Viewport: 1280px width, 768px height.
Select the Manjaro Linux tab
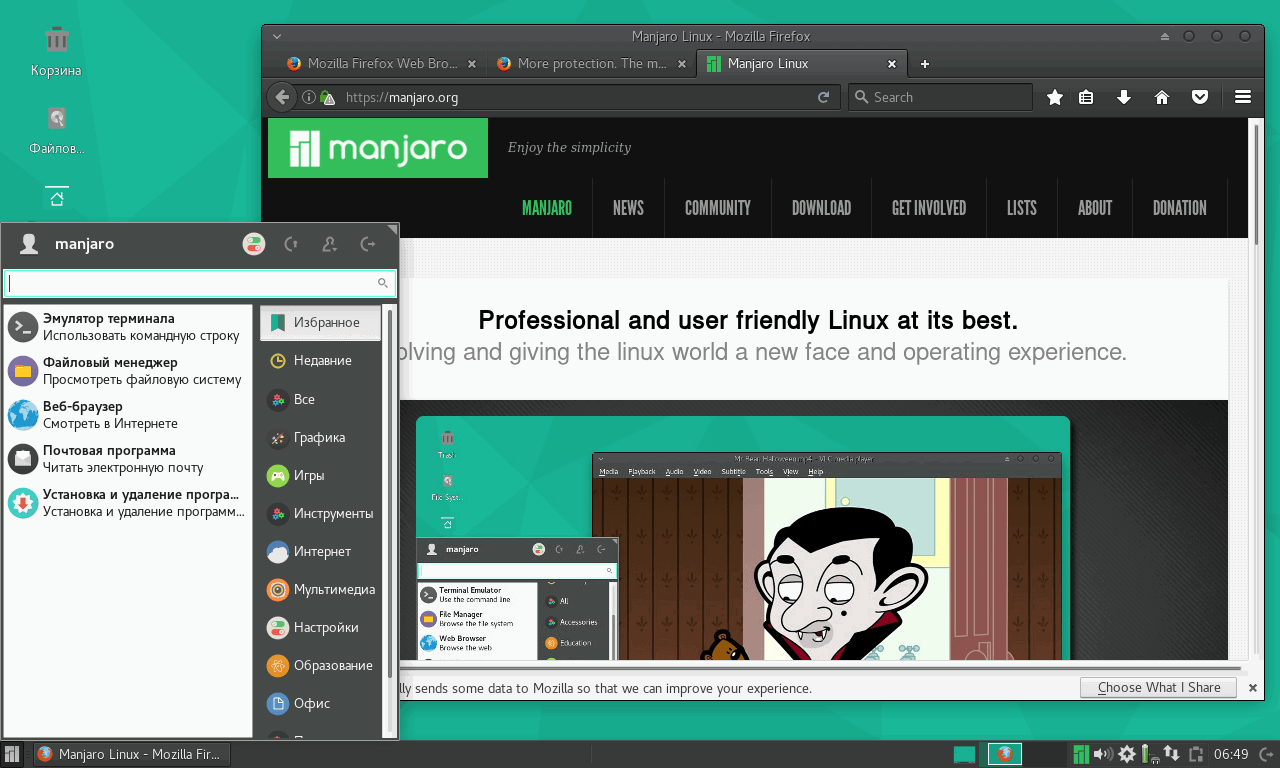tap(802, 64)
